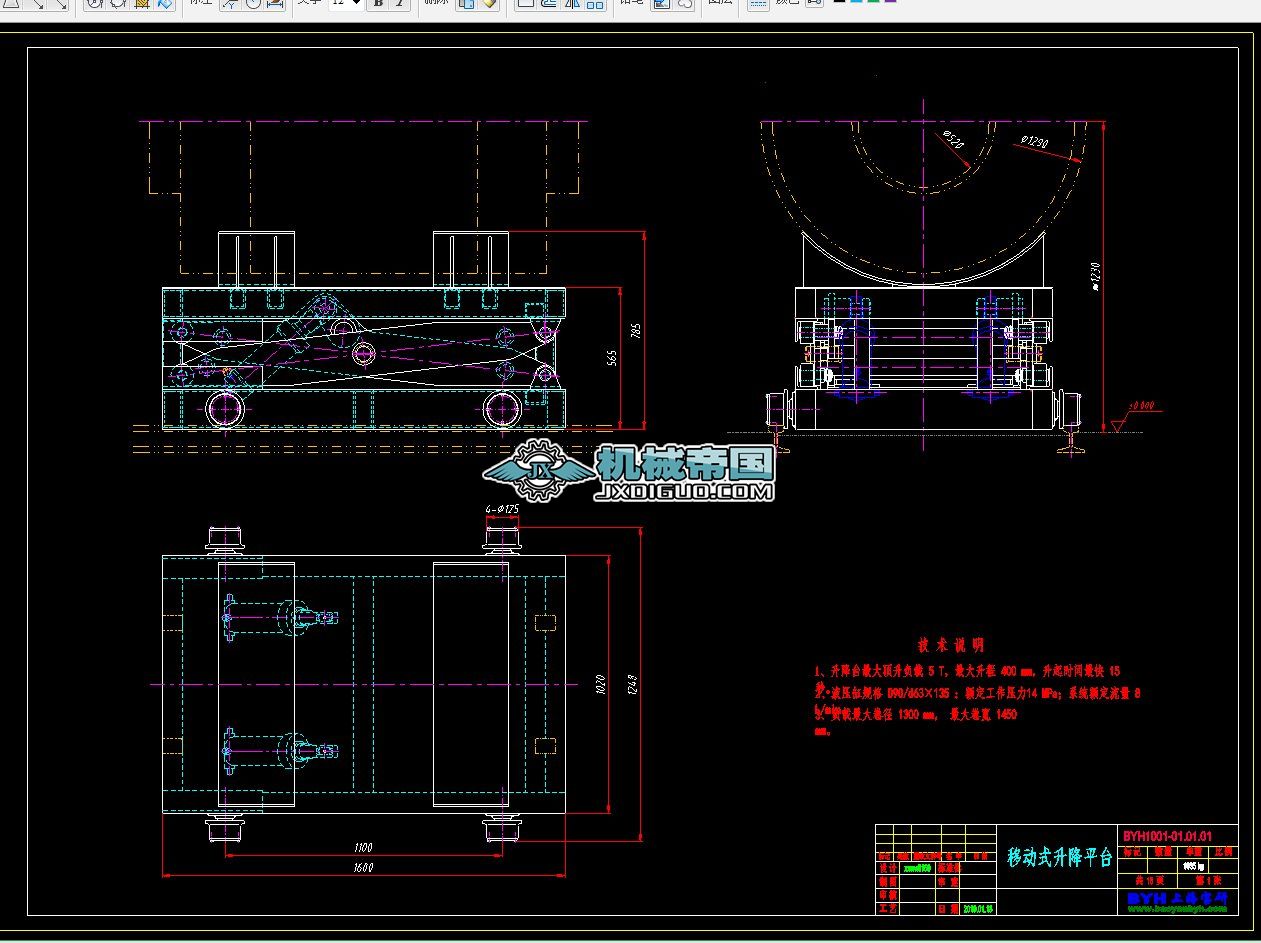
Task: Click the 技术说明 heading text
Action: [x=950, y=646]
